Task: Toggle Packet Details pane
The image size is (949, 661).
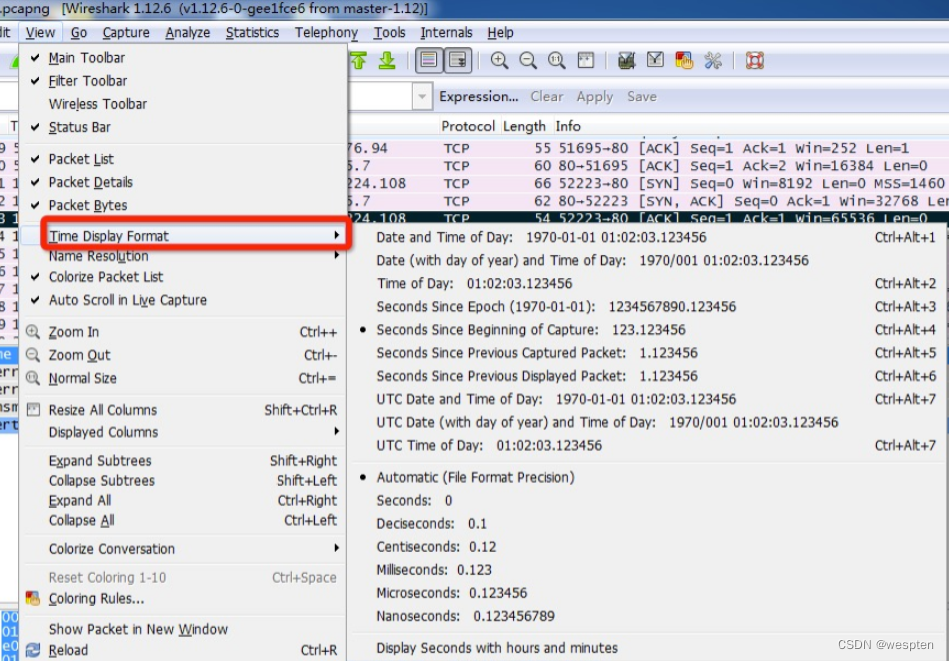Action: tap(183, 182)
